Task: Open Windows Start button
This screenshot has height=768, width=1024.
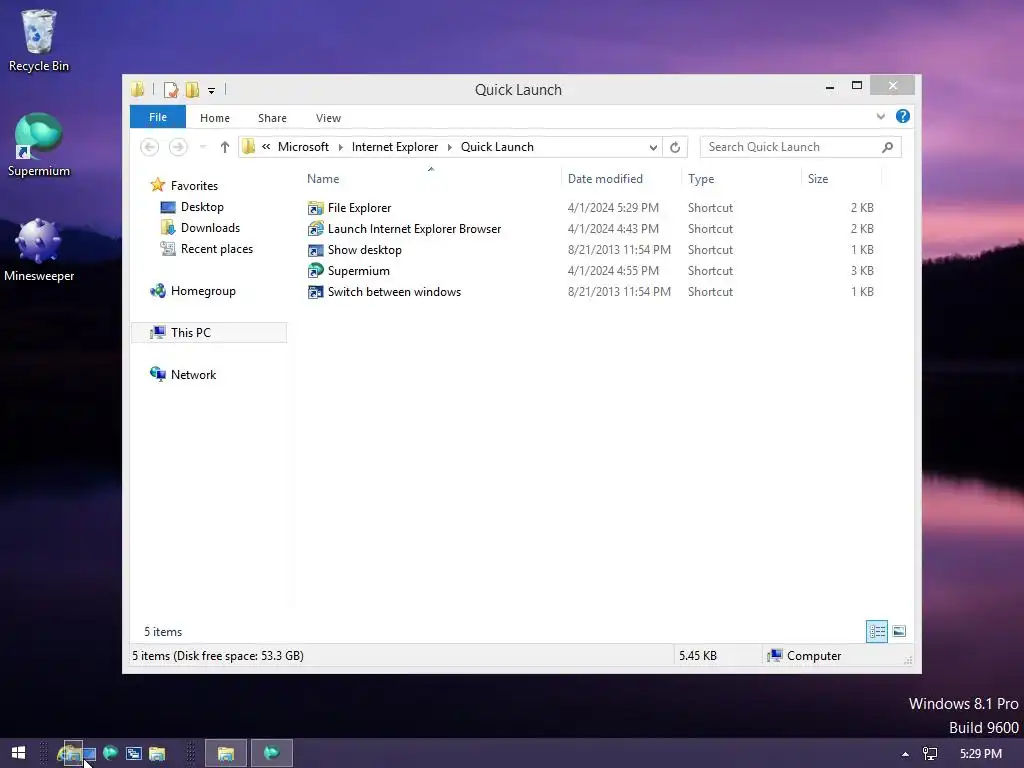Action: 18,753
